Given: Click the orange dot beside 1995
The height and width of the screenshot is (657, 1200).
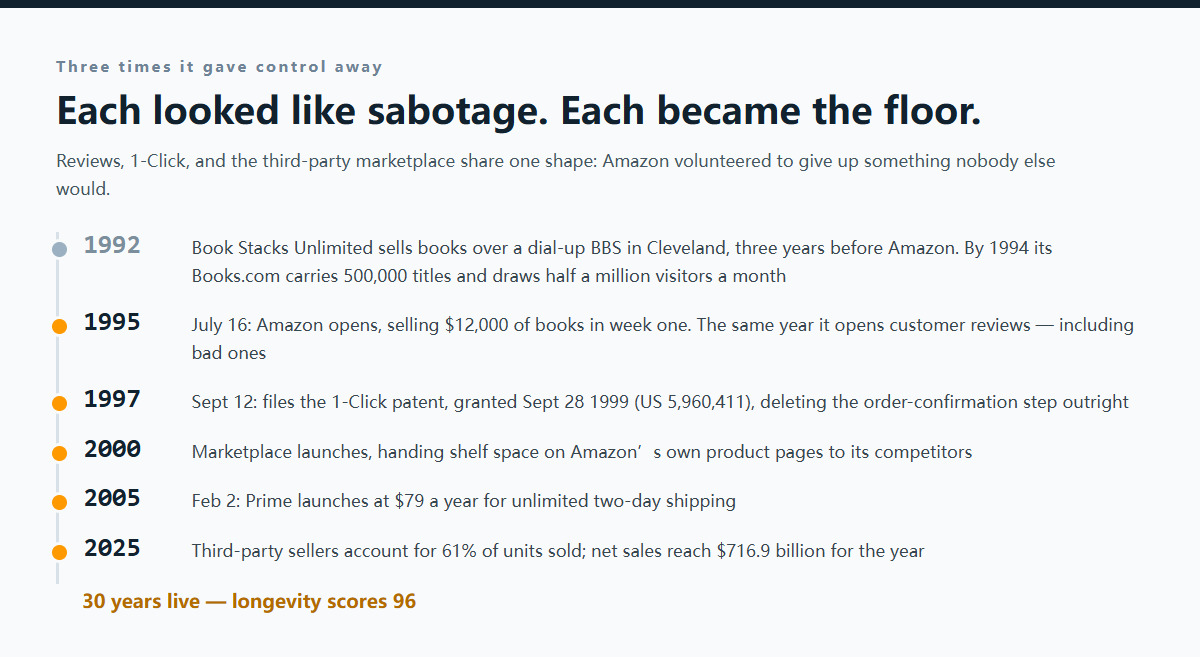Looking at the screenshot, I should [59, 326].
